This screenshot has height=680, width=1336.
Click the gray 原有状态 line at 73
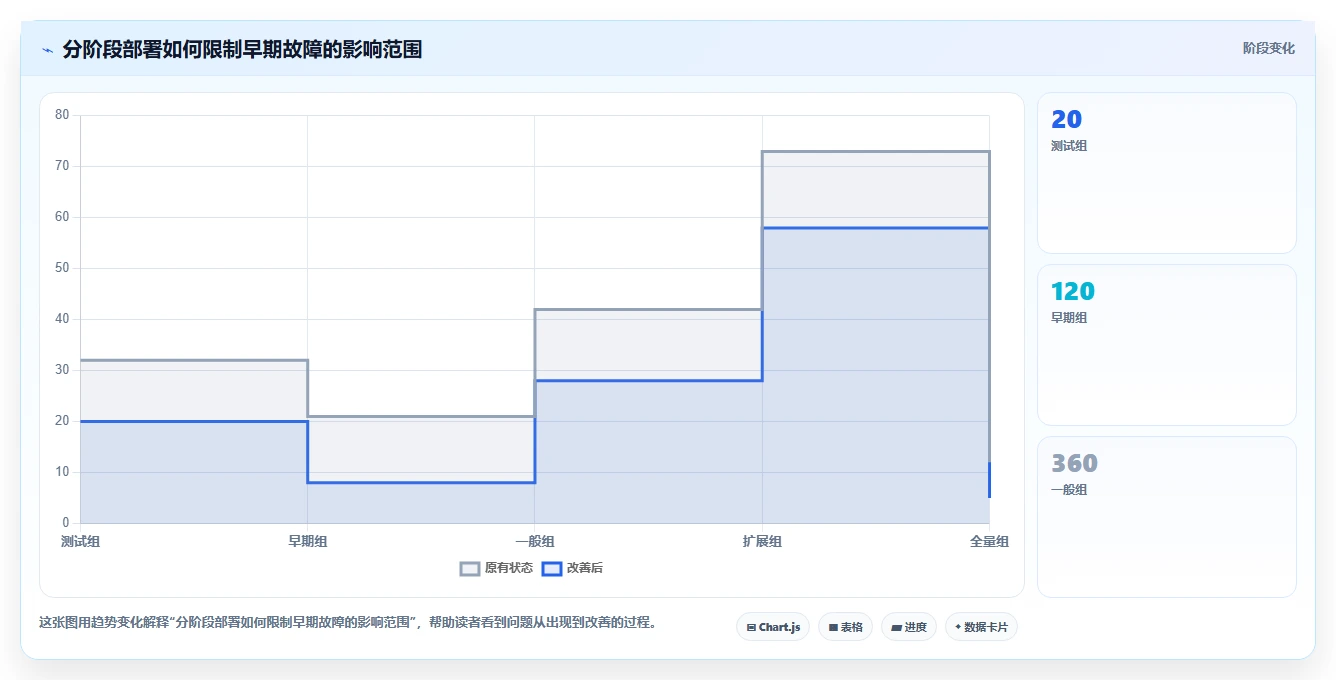876,151
